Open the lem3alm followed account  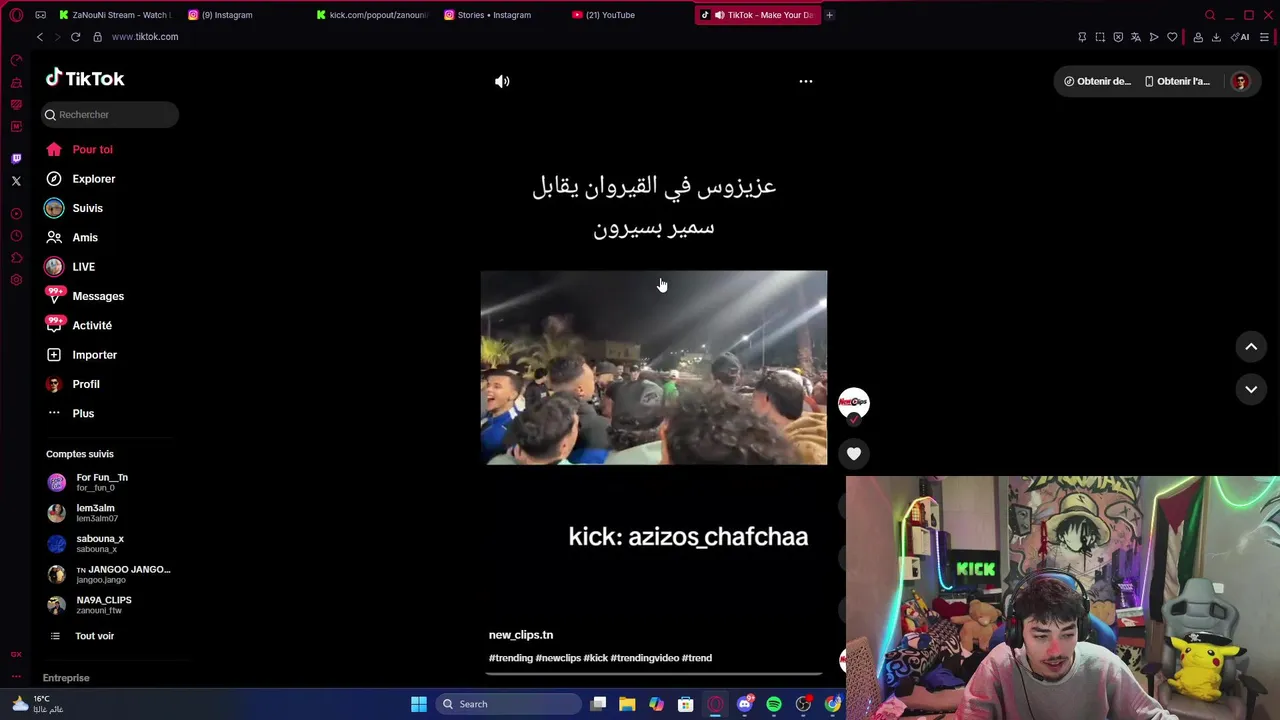click(82, 513)
